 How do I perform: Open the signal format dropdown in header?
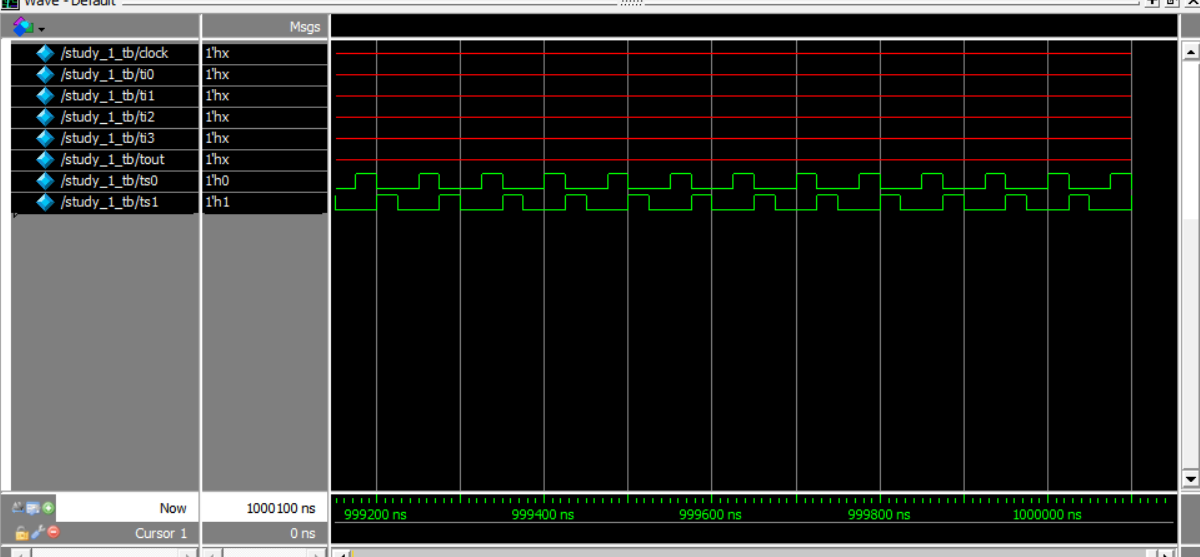(40, 28)
